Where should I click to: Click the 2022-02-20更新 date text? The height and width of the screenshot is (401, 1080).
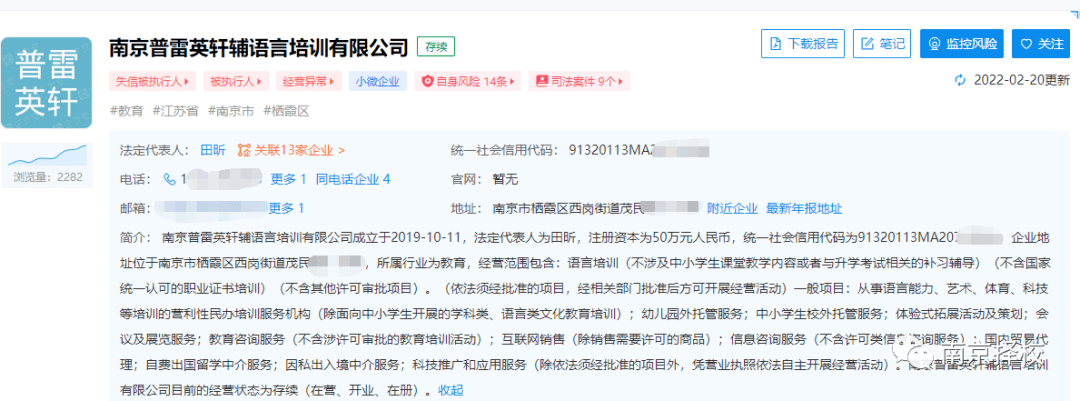tap(1021, 81)
